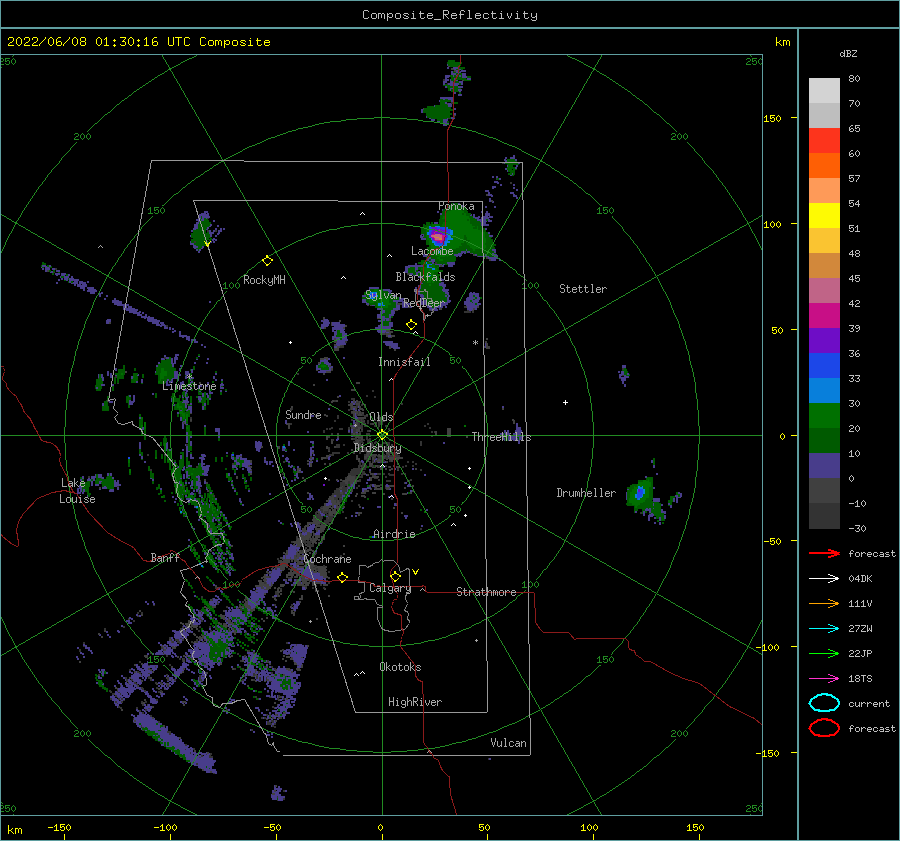The image size is (900, 841).
Task: Click the Stettler town label
Action: pos(583,289)
